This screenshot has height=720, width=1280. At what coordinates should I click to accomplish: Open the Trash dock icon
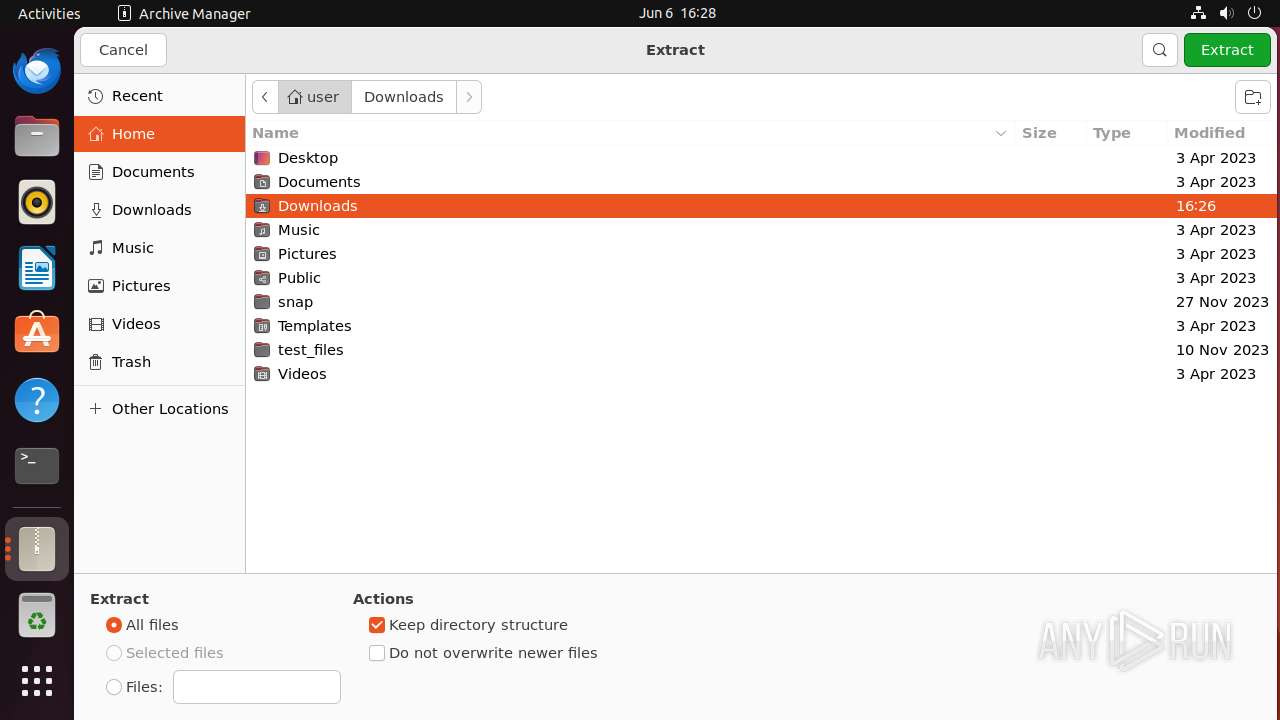coord(37,615)
